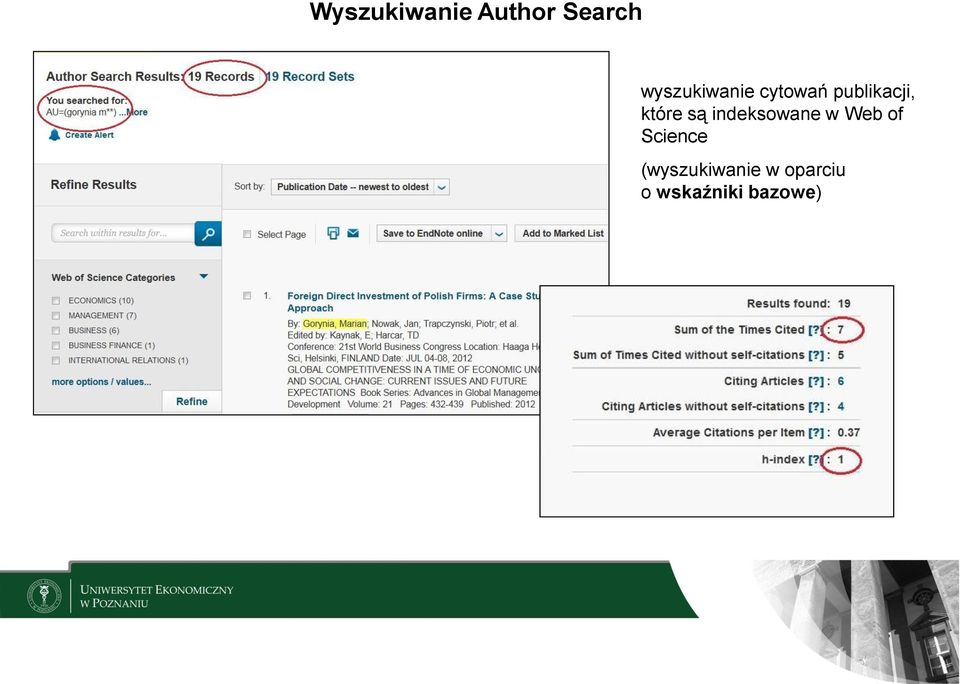960x684 pixels.
Task: Check the BUSINESS FINANCE (1) category
Action: click(56, 345)
